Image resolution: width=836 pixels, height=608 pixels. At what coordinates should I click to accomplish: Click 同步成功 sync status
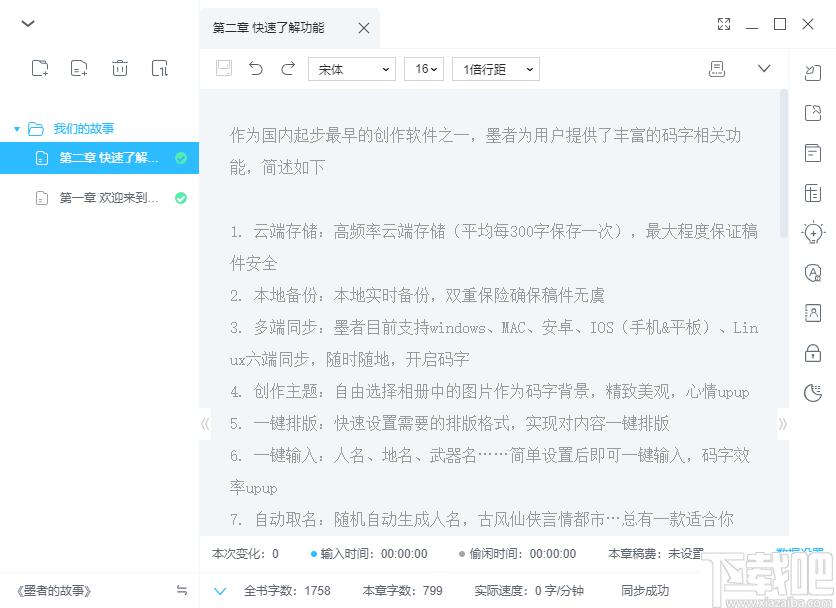coord(645,591)
